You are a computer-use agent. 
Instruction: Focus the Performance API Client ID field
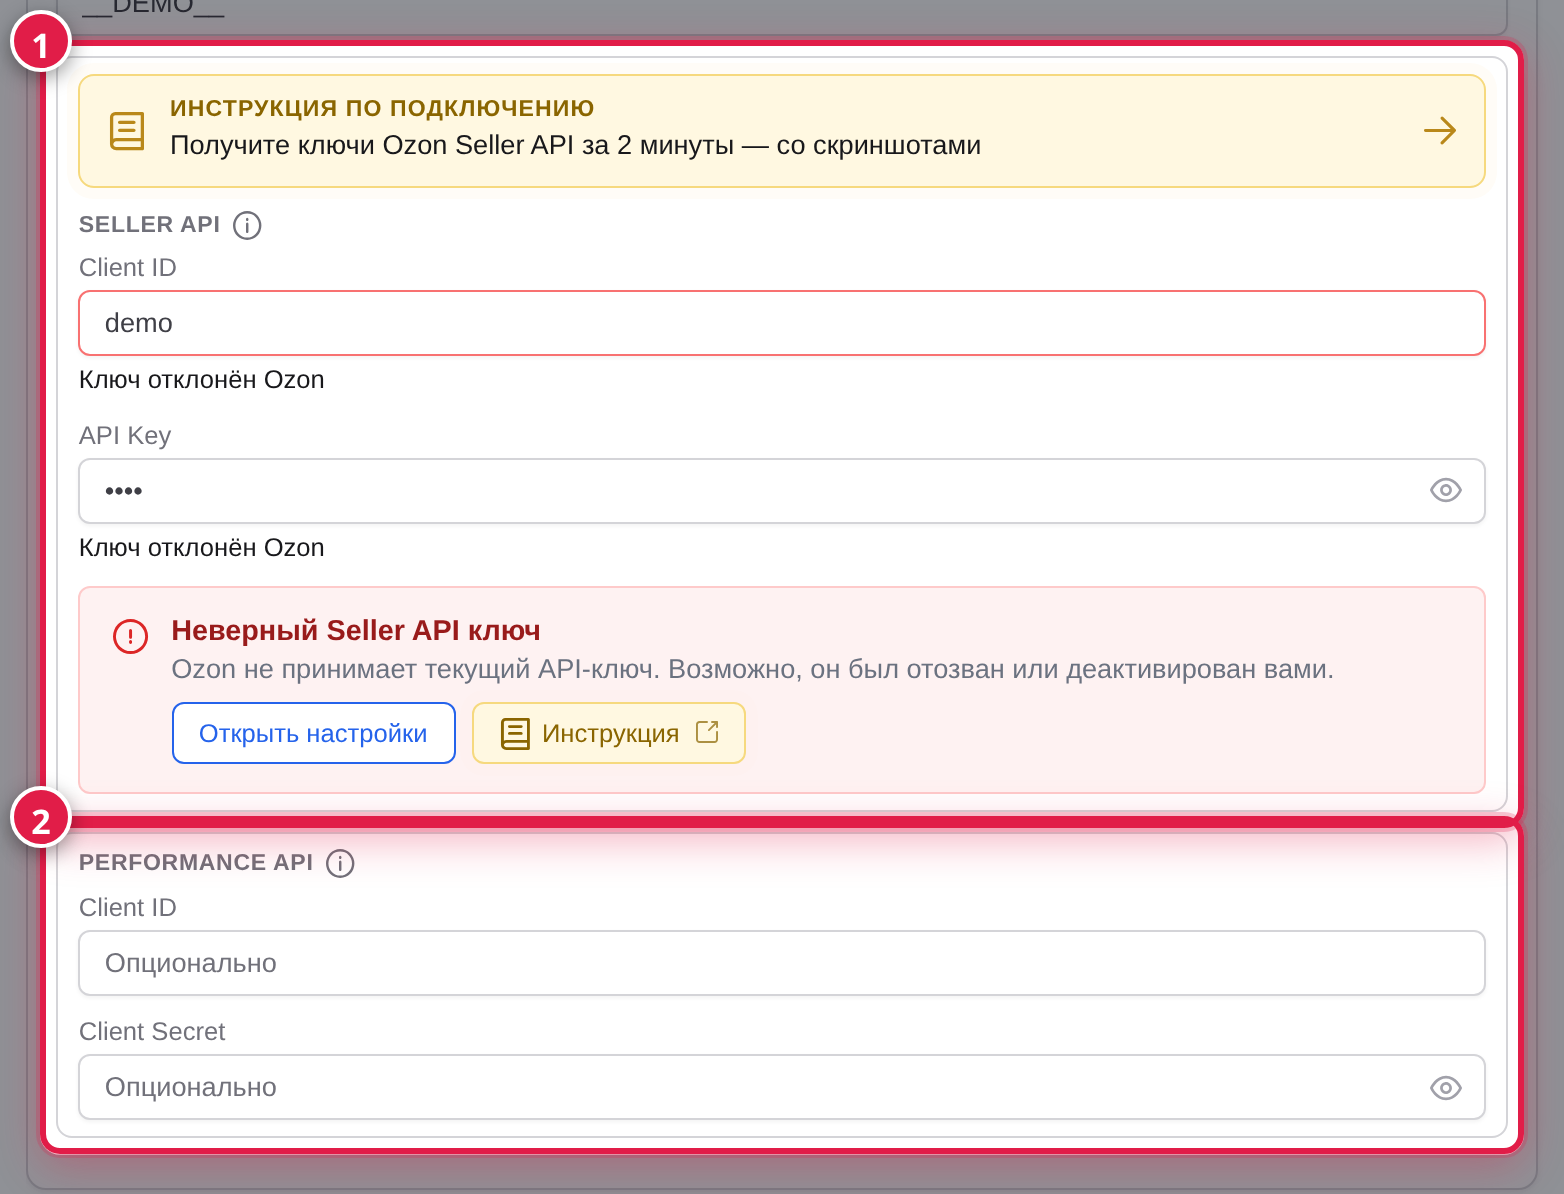coord(782,963)
